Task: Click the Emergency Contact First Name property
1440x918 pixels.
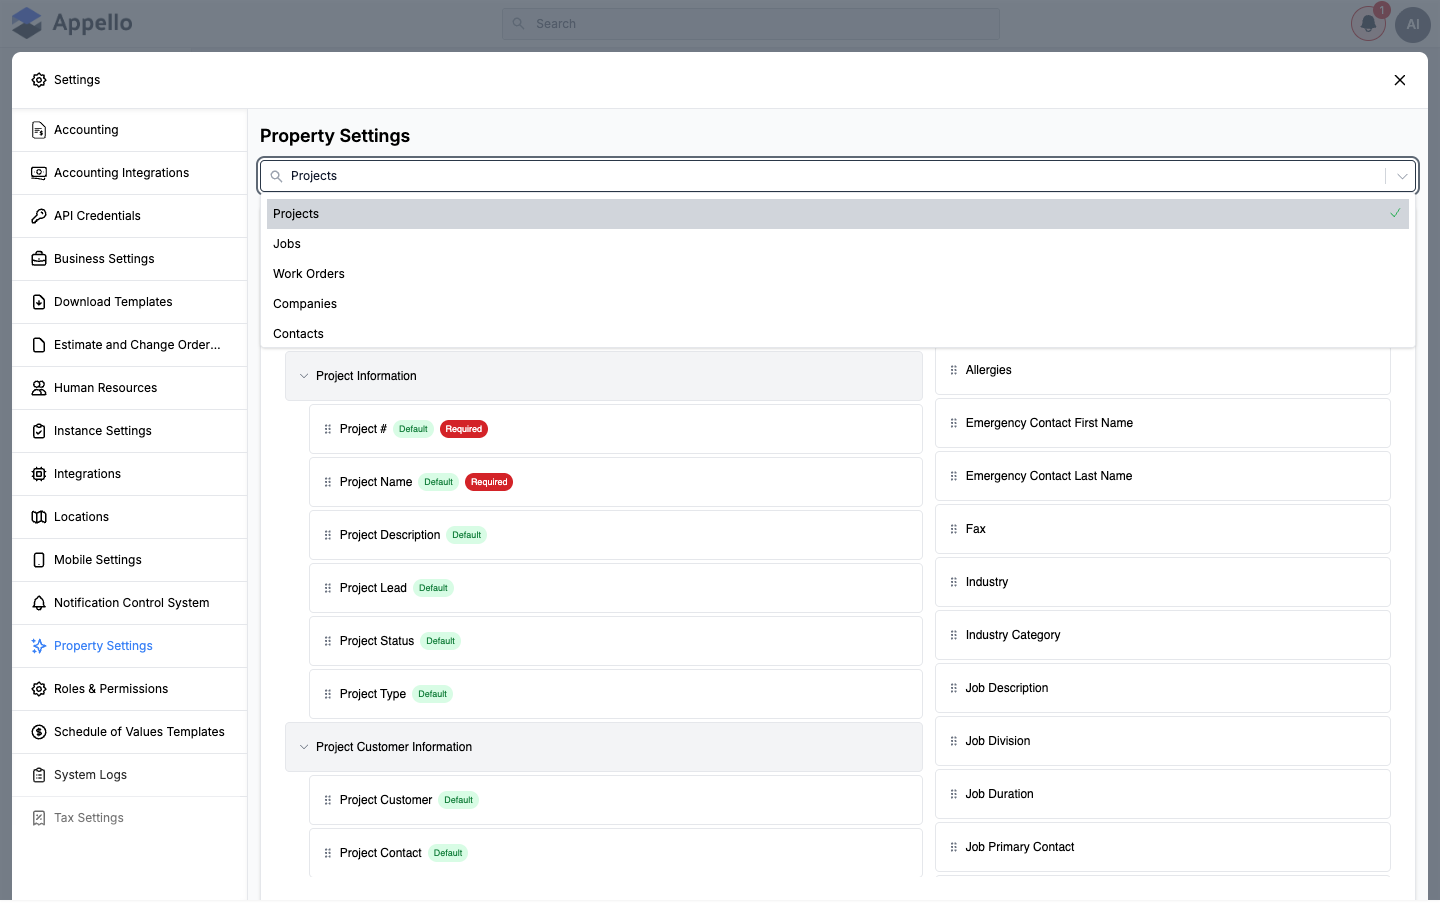Action: [1163, 423]
